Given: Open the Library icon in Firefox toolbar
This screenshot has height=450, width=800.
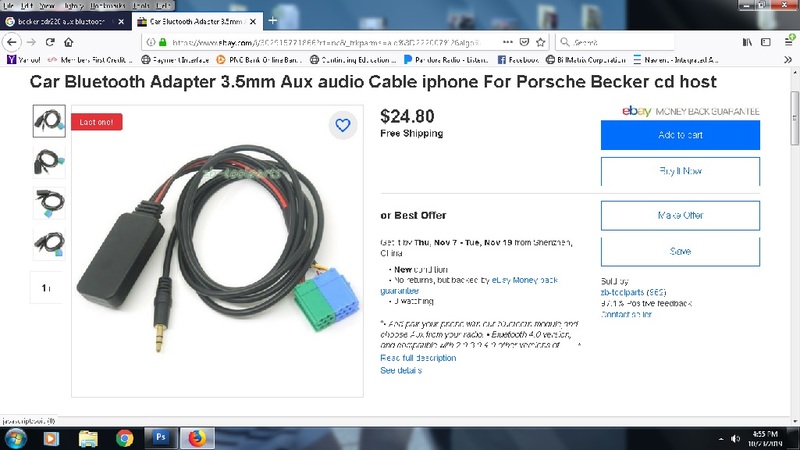Looking at the screenshot, I should [747, 42].
